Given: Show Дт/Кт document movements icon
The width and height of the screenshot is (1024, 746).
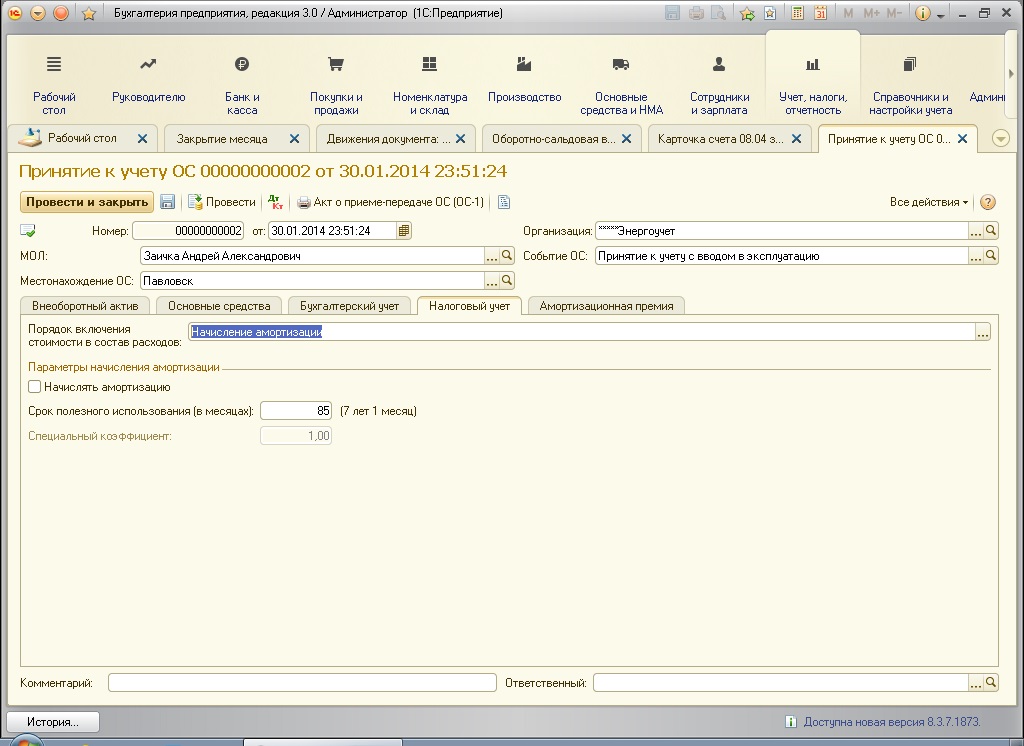Looking at the screenshot, I should point(276,203).
